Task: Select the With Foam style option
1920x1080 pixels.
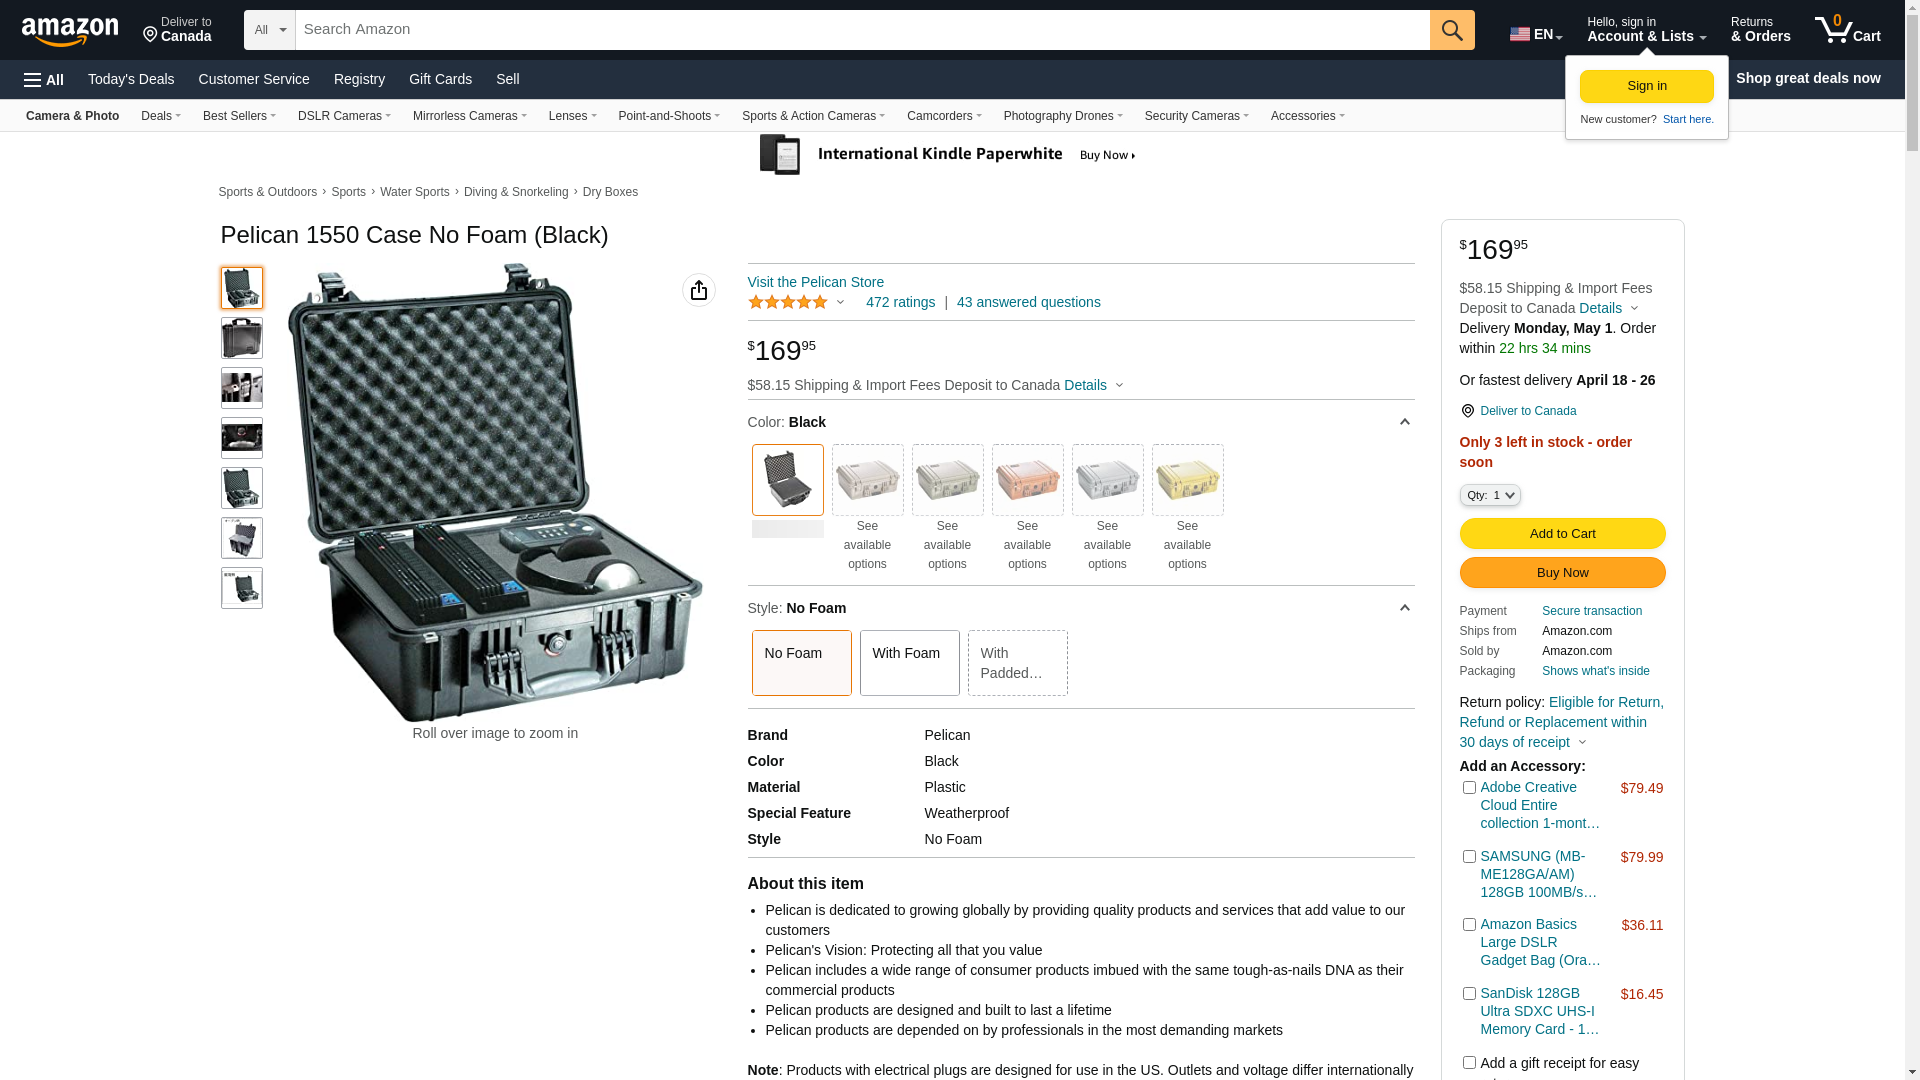Action: click(x=909, y=663)
